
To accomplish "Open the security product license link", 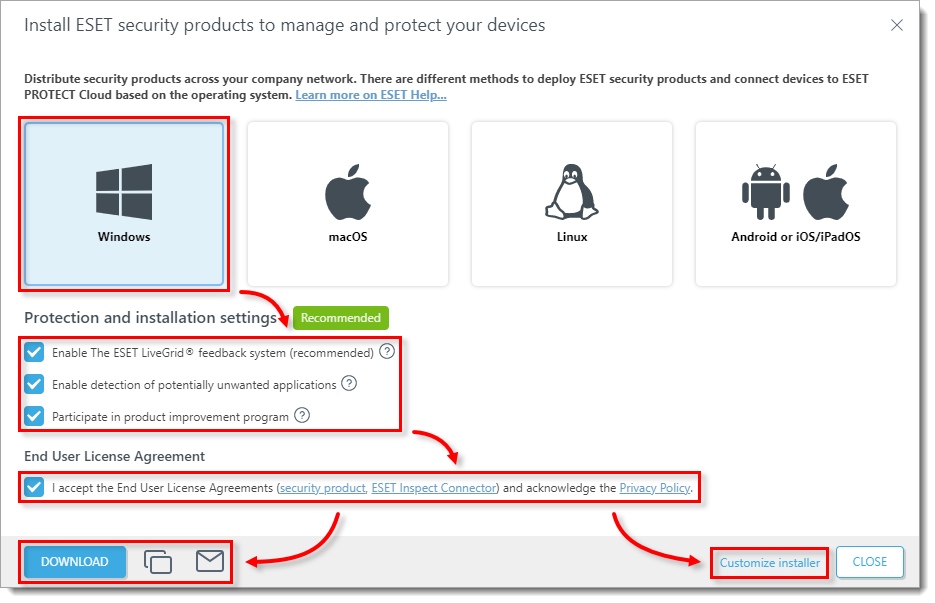I will 322,488.
